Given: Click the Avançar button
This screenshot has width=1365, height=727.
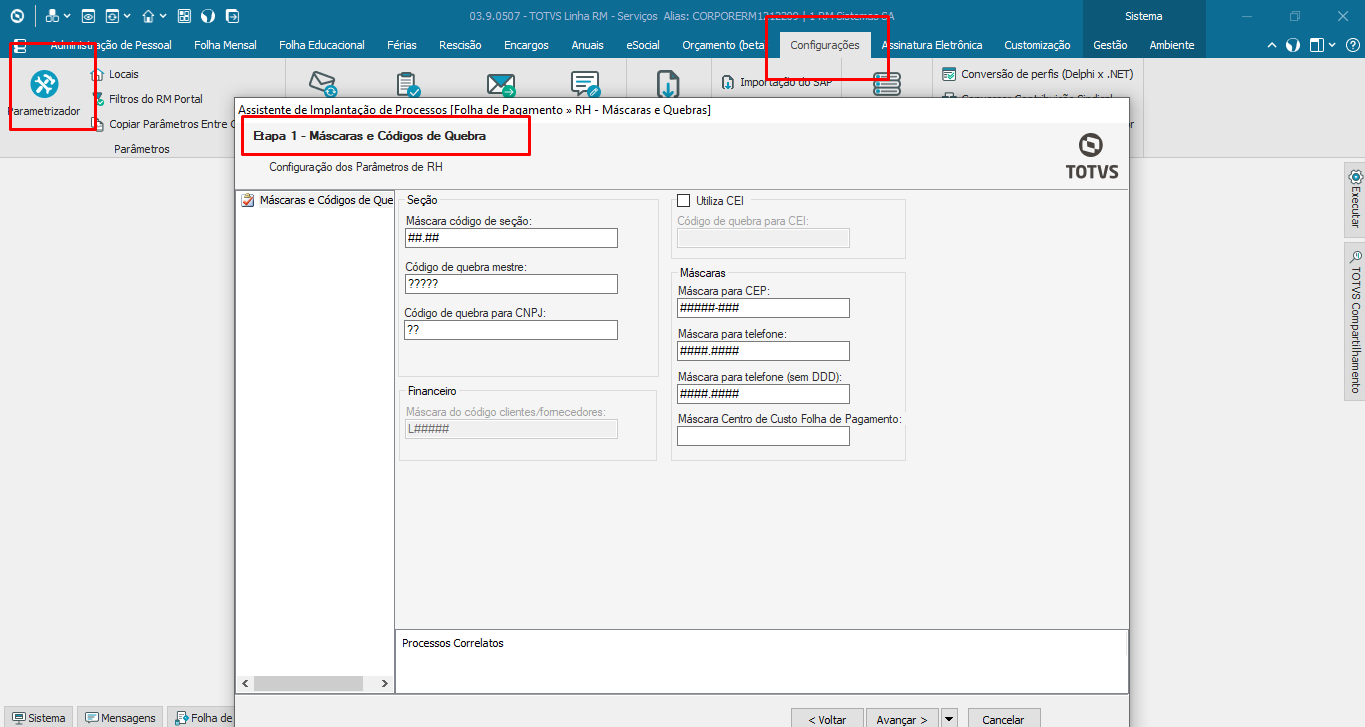Looking at the screenshot, I should 903,719.
